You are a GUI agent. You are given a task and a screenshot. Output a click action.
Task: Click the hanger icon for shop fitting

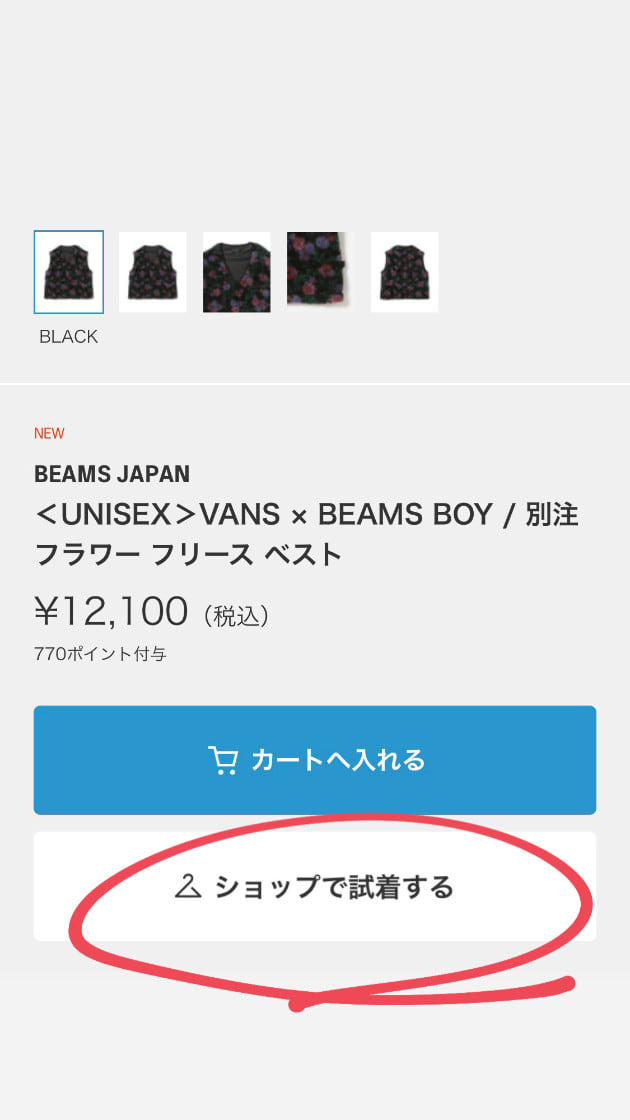point(189,886)
